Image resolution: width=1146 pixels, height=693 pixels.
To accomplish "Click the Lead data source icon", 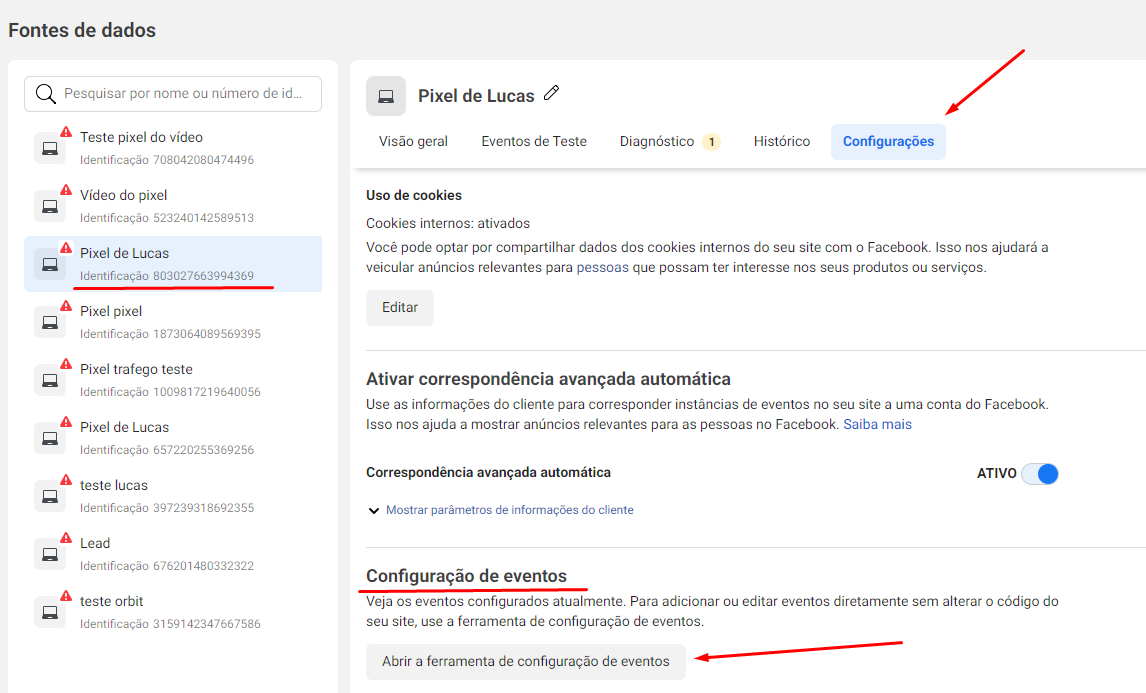I will pos(49,554).
